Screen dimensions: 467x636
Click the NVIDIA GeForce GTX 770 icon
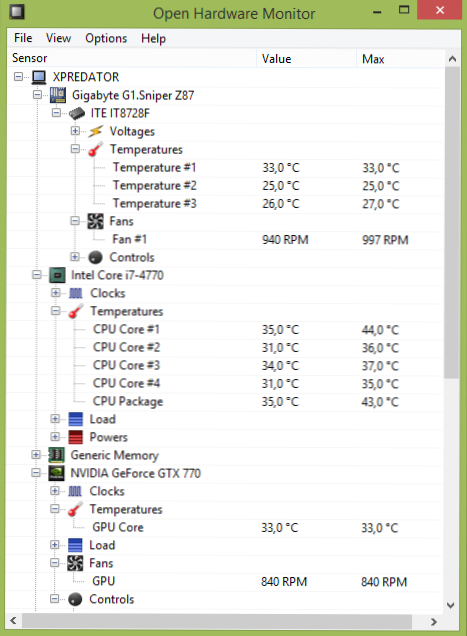[x=56, y=473]
